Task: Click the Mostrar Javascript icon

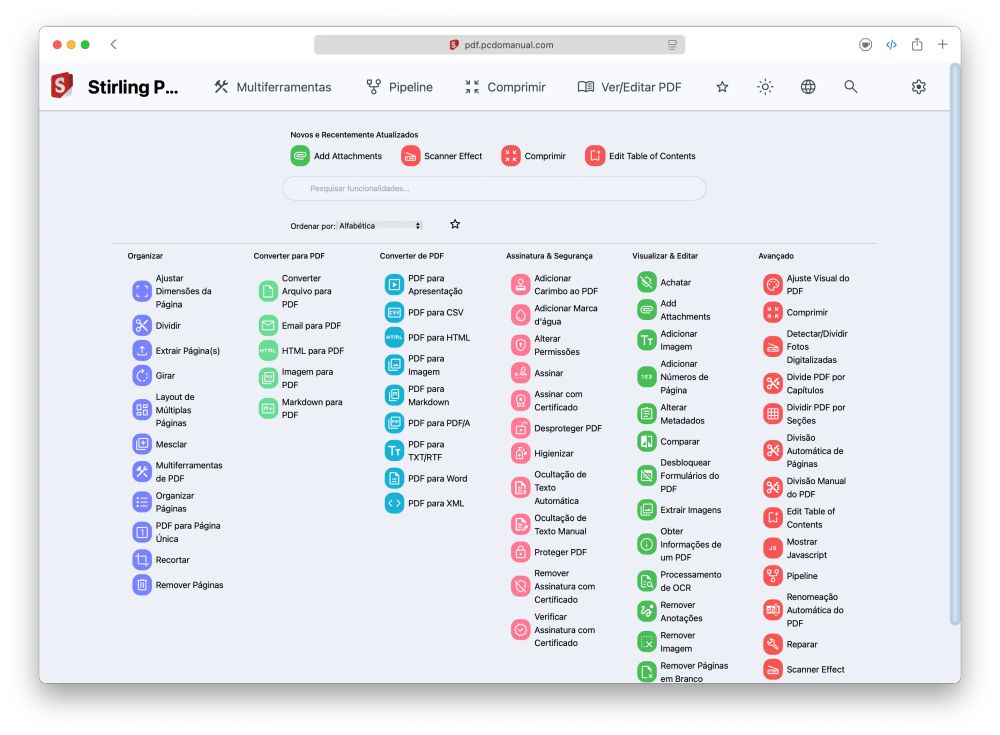Action: click(x=773, y=548)
